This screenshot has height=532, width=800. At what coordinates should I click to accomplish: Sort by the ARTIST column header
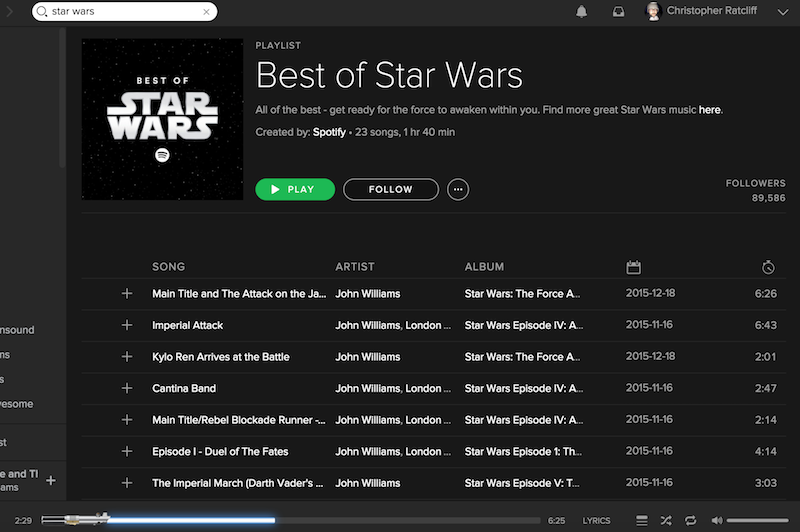355,267
